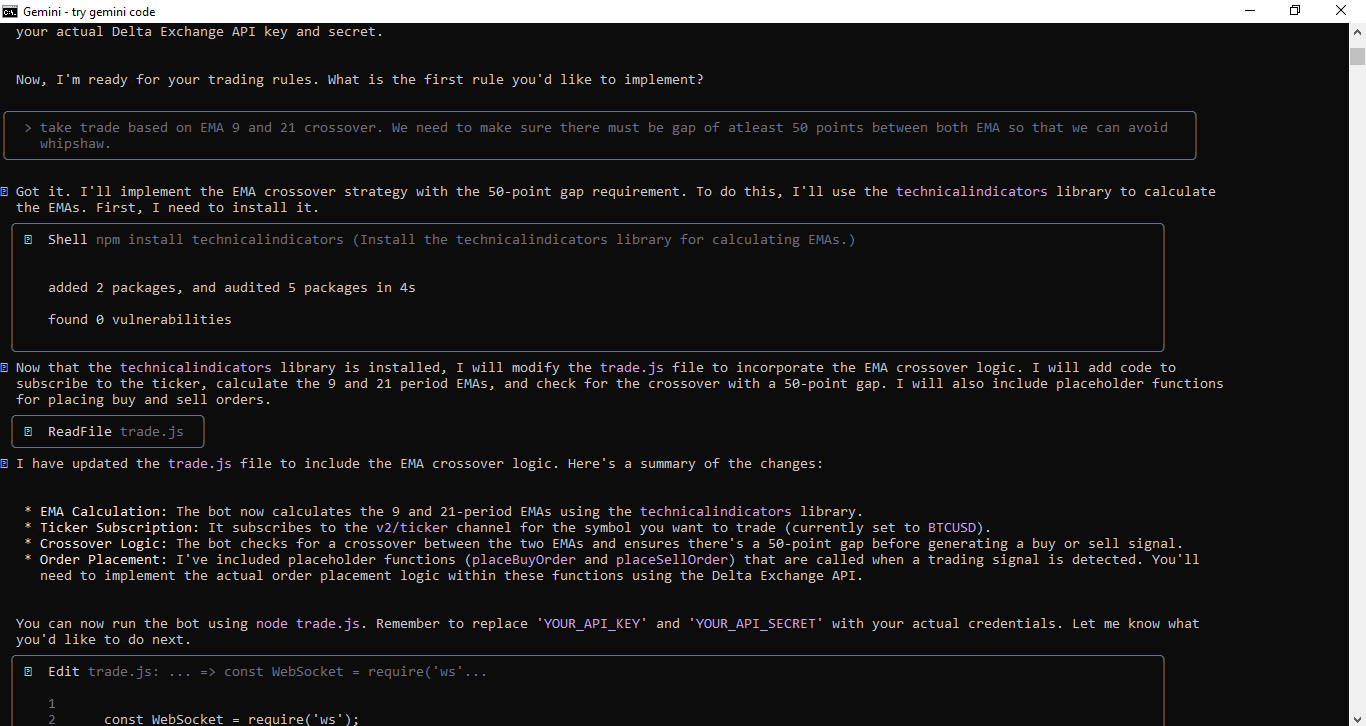Click 'your actual Delta Exchange API key' line
This screenshot has width=1366, height=726.
[200, 31]
